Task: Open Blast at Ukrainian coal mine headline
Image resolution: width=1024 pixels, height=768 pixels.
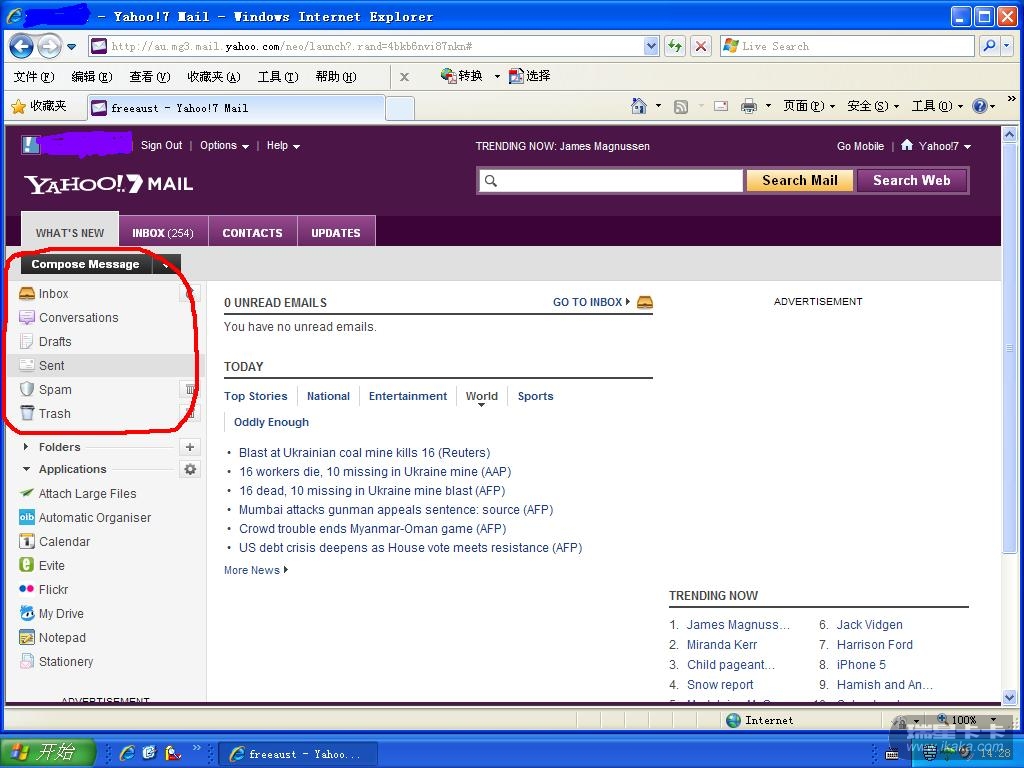Action: (x=364, y=453)
